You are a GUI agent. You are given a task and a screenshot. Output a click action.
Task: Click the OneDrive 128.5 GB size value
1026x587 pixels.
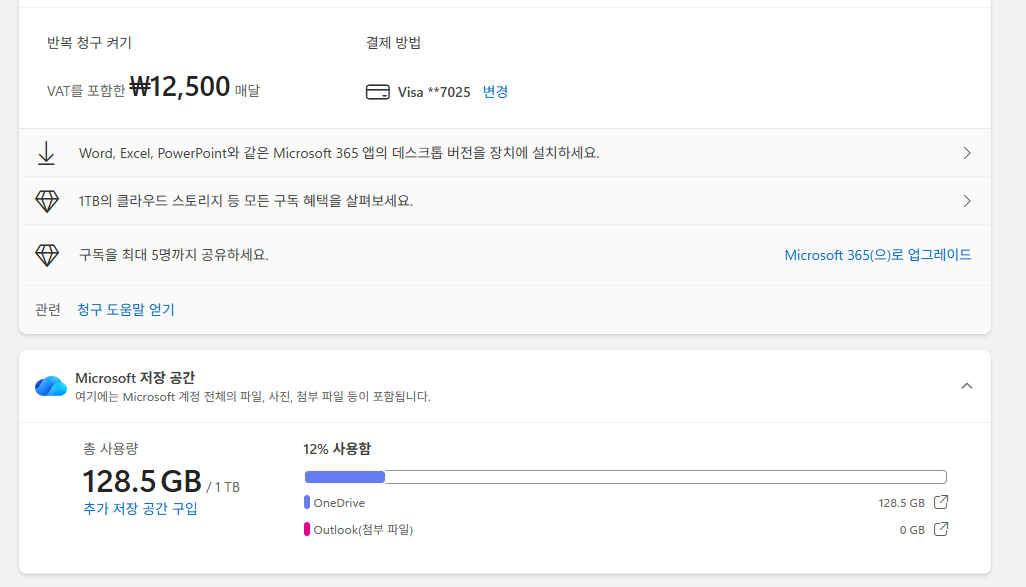point(901,503)
